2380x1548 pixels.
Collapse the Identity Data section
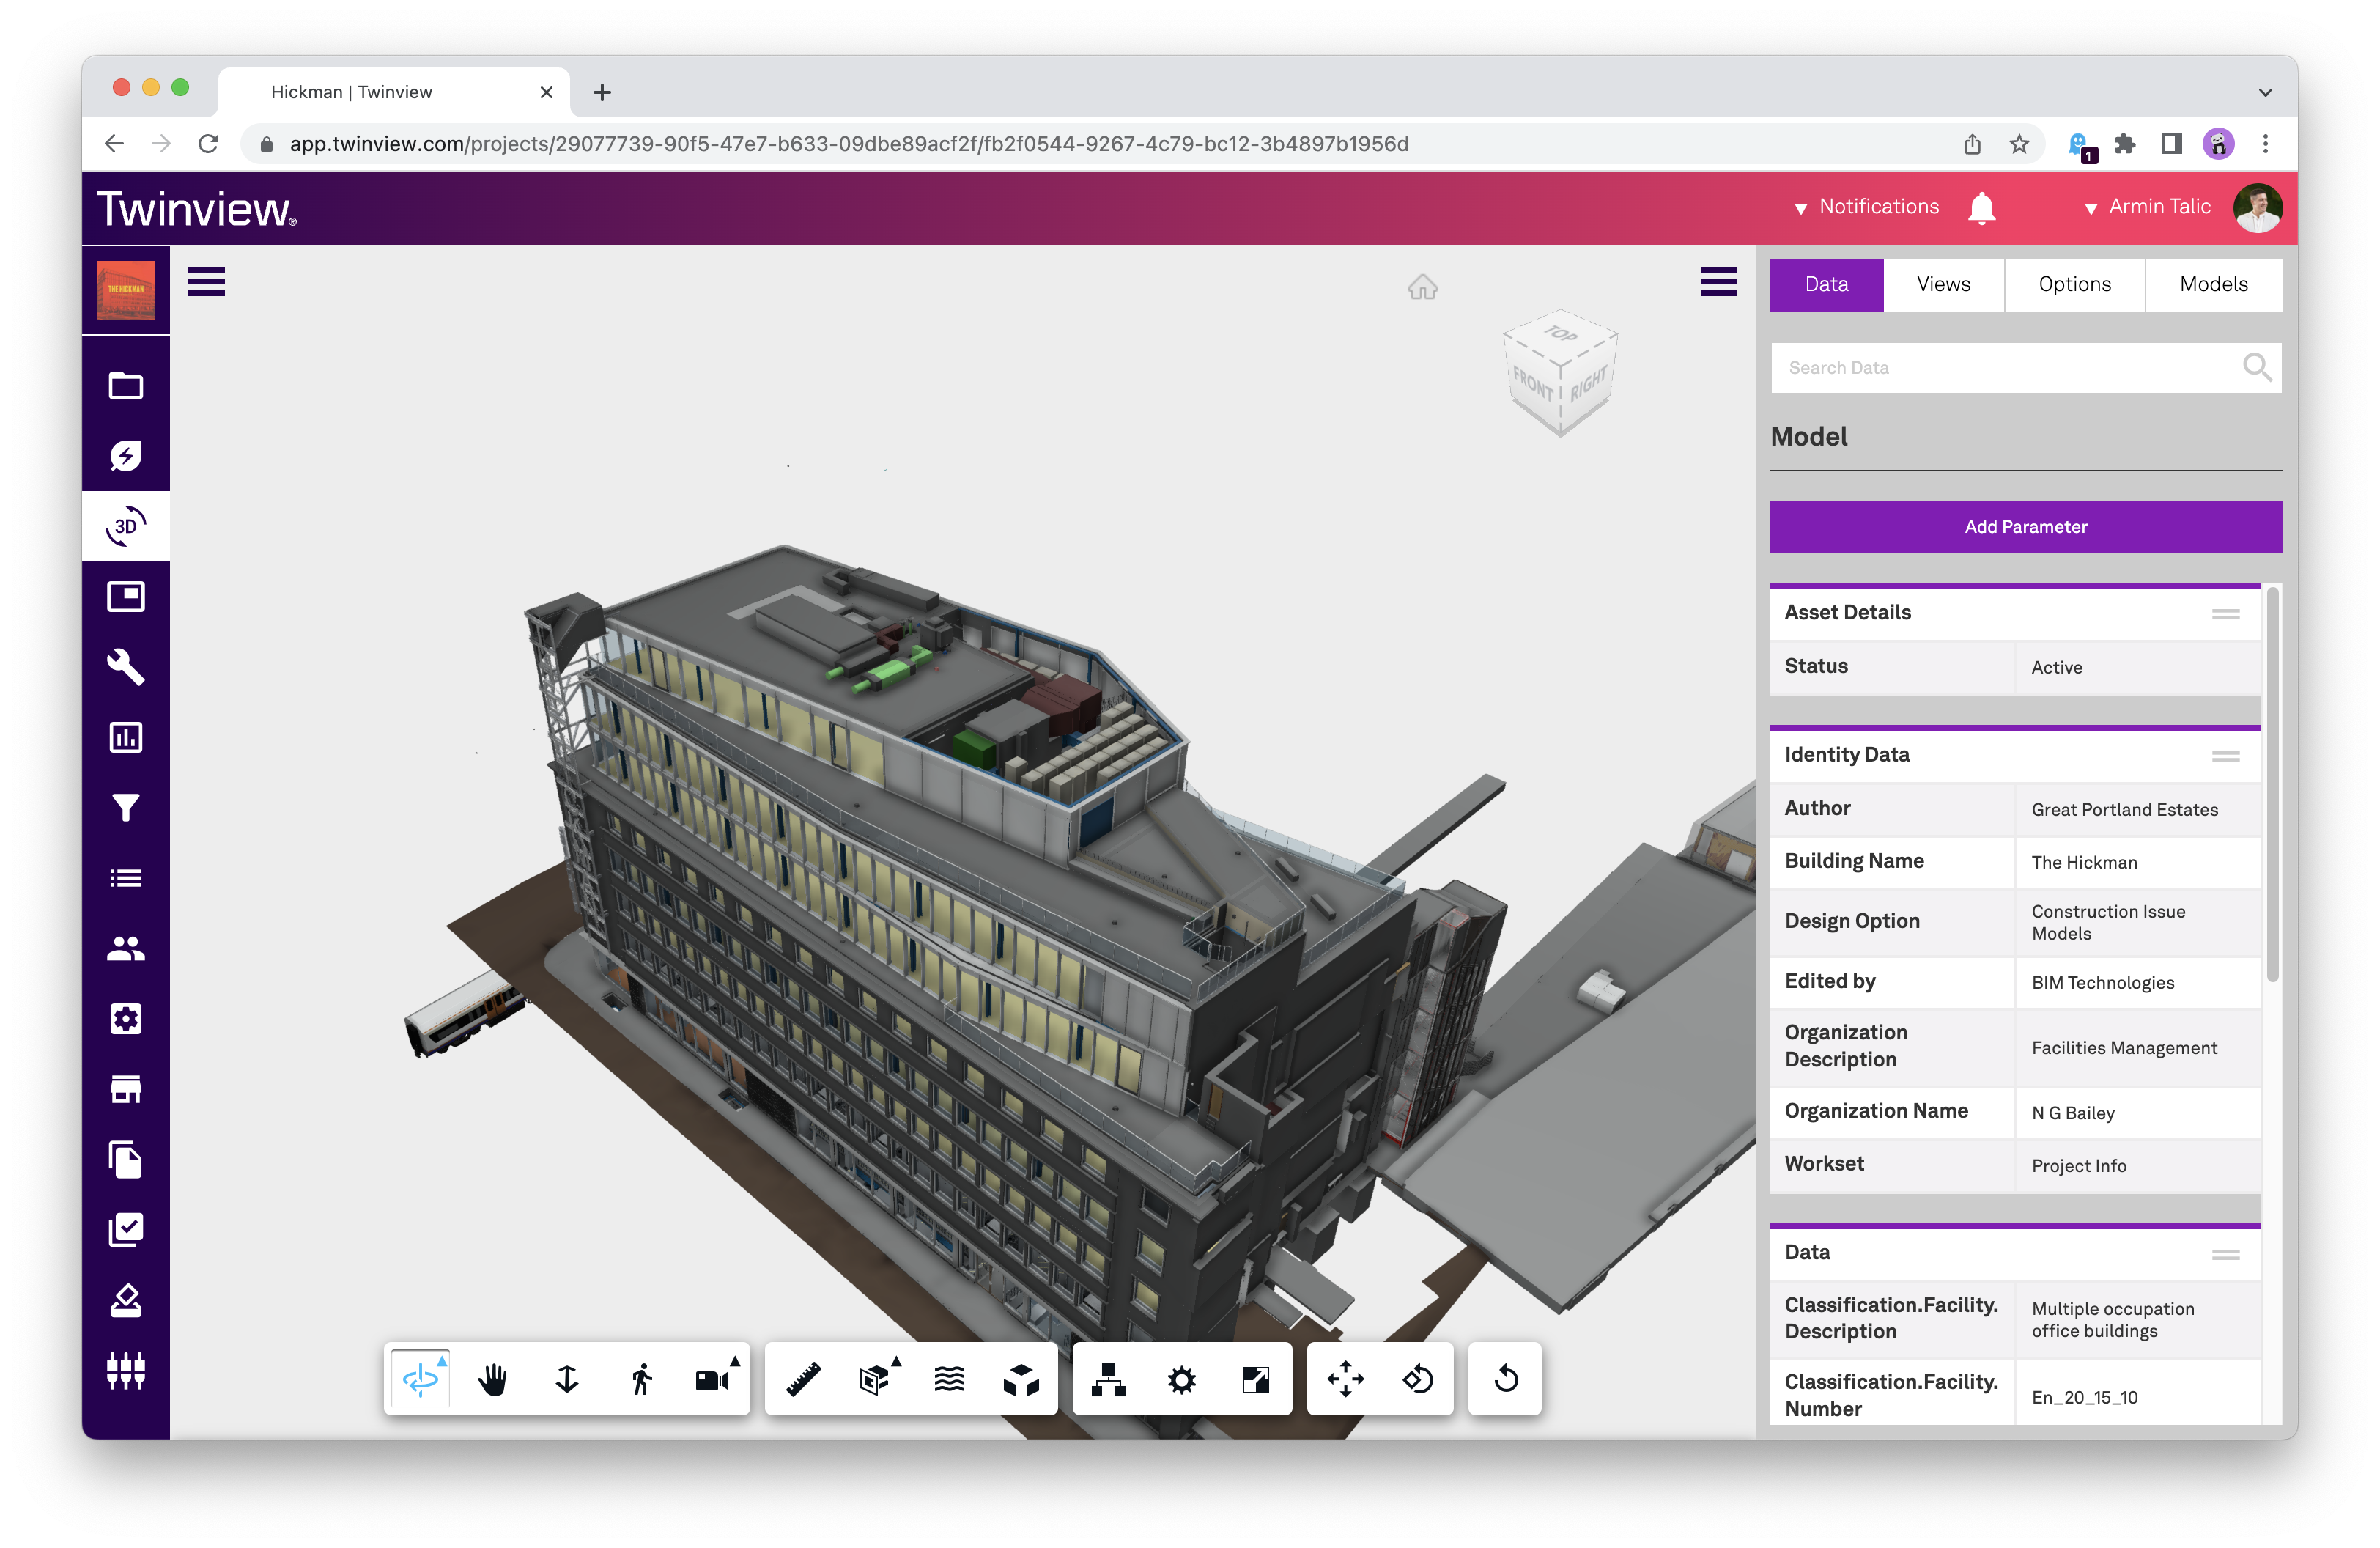click(x=2225, y=756)
